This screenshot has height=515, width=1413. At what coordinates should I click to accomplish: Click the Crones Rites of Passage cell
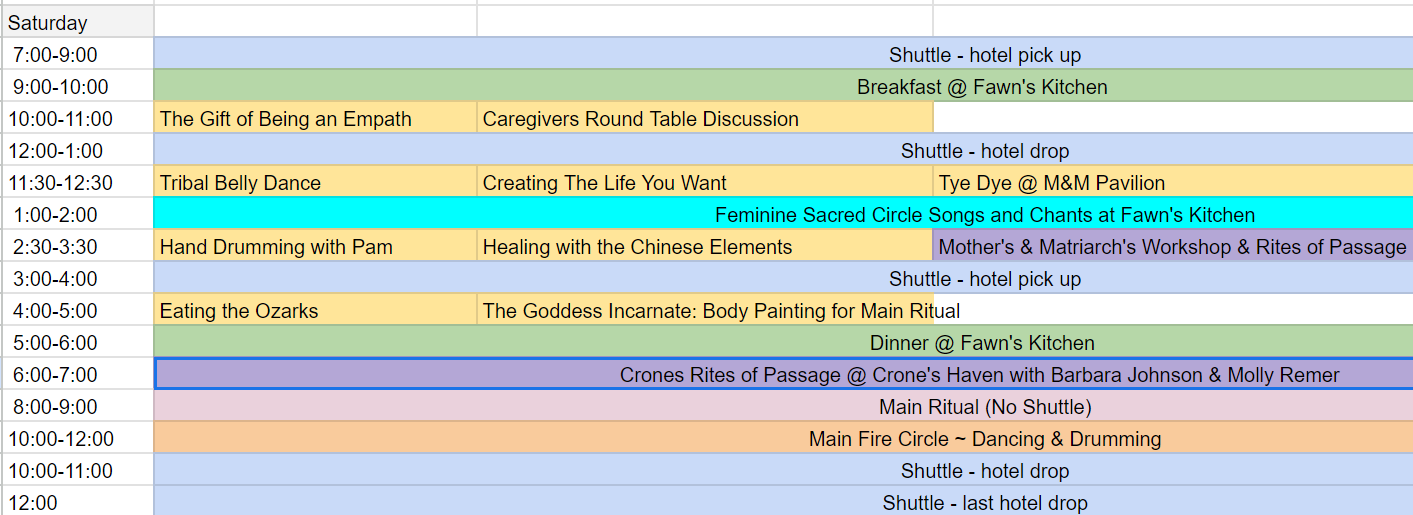[783, 374]
